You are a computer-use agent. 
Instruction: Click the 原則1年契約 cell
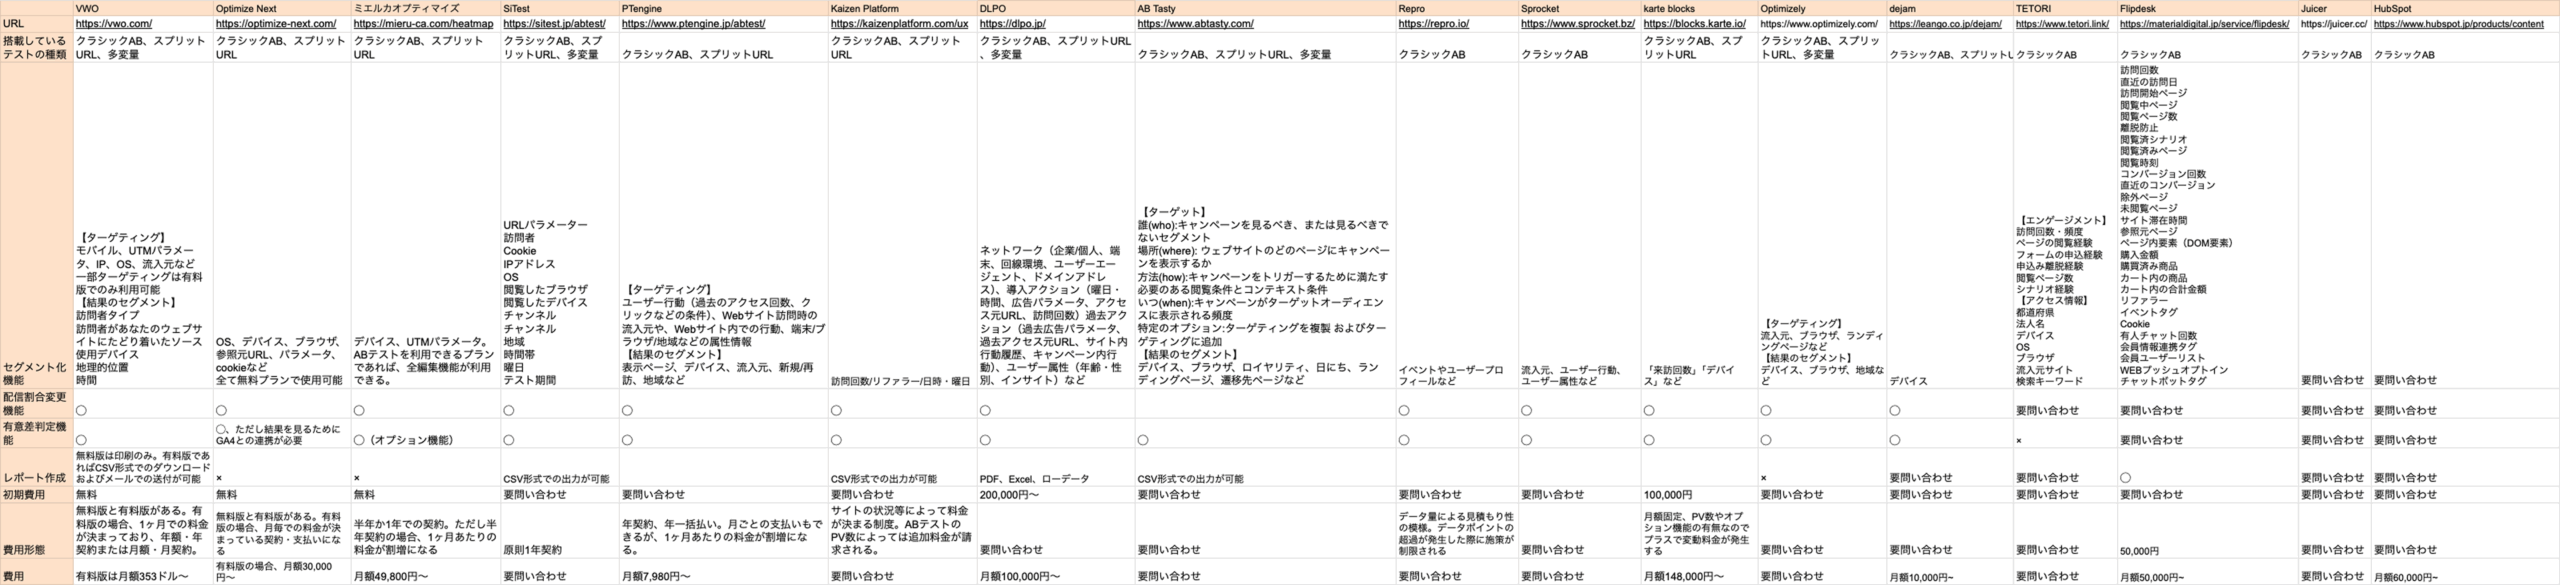point(560,531)
